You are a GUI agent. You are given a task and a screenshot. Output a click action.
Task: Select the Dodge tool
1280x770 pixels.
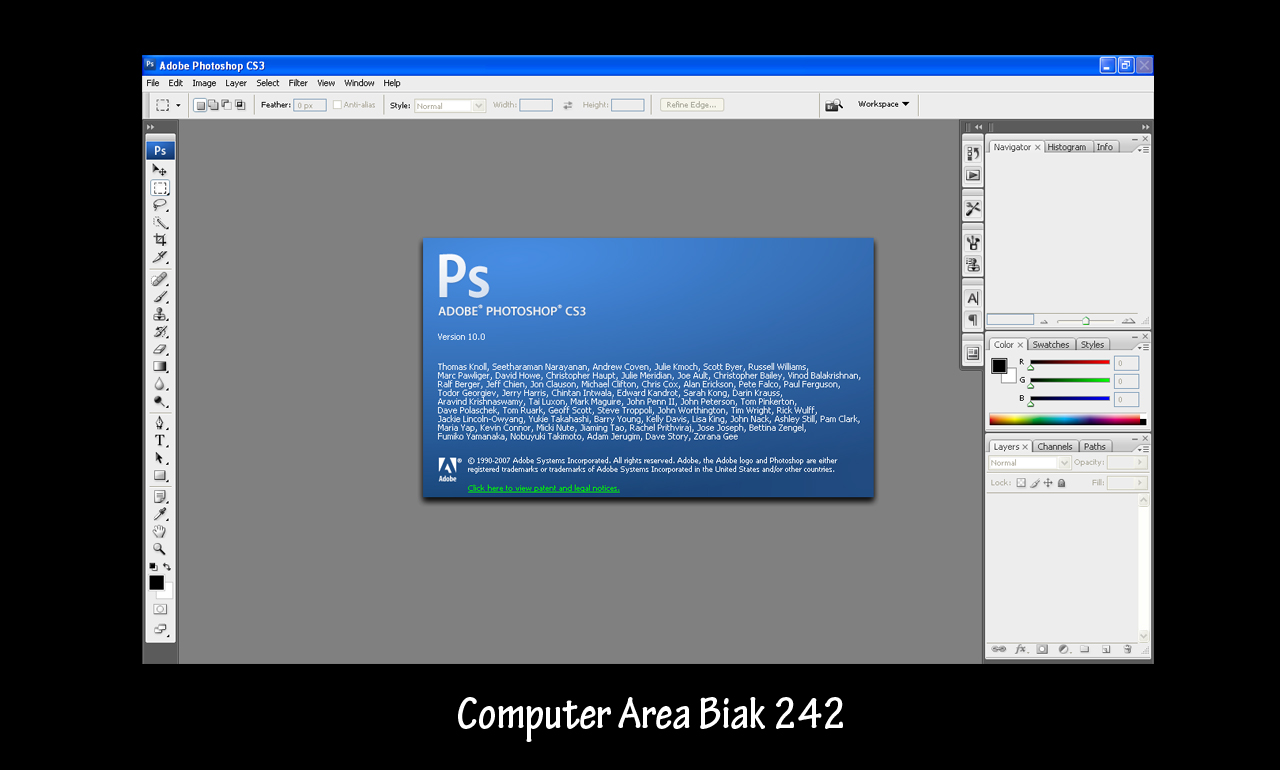pos(160,401)
